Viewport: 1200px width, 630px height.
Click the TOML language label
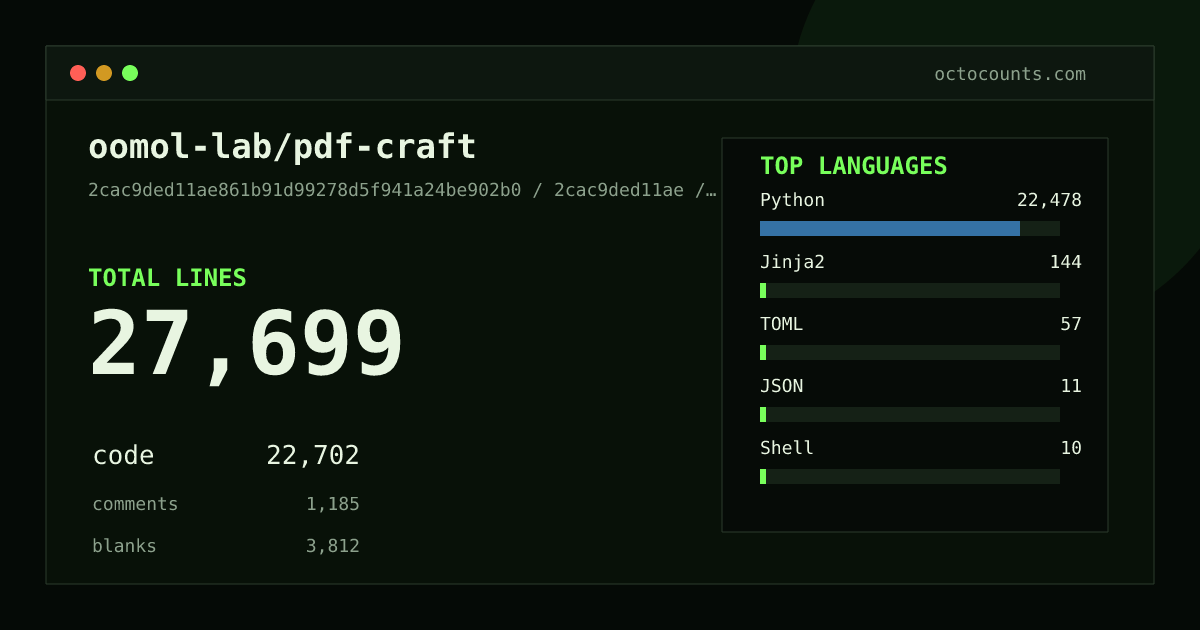(x=781, y=324)
